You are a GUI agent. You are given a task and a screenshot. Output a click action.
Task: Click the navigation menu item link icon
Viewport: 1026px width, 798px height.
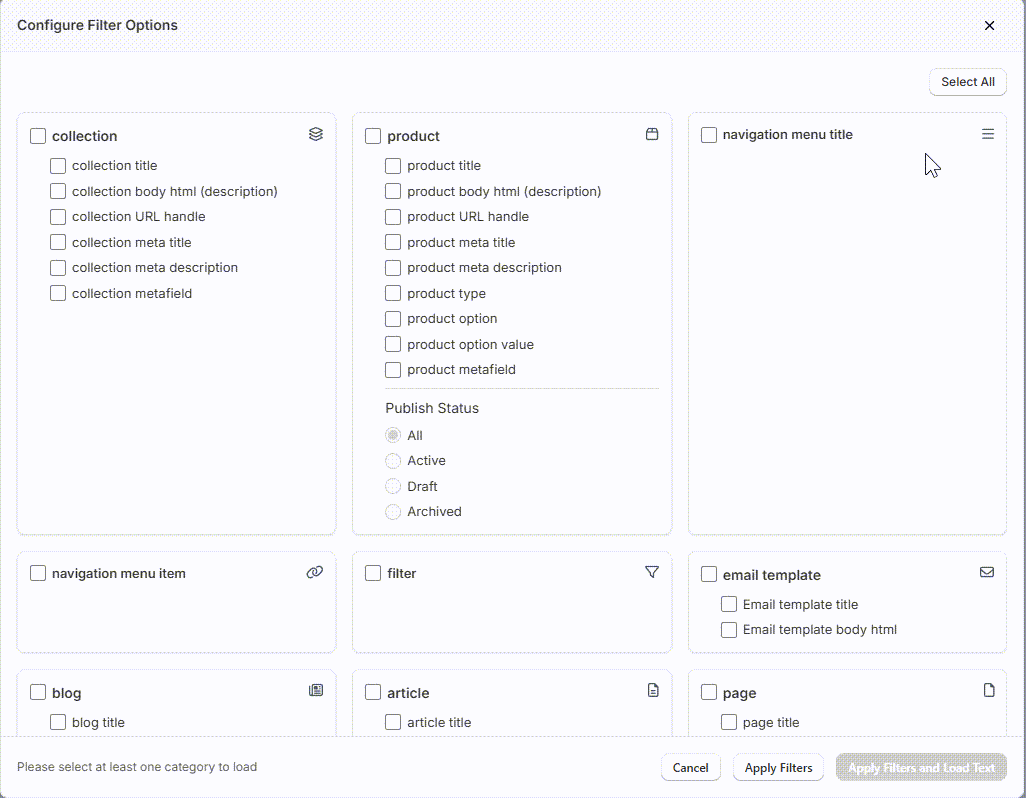click(315, 572)
